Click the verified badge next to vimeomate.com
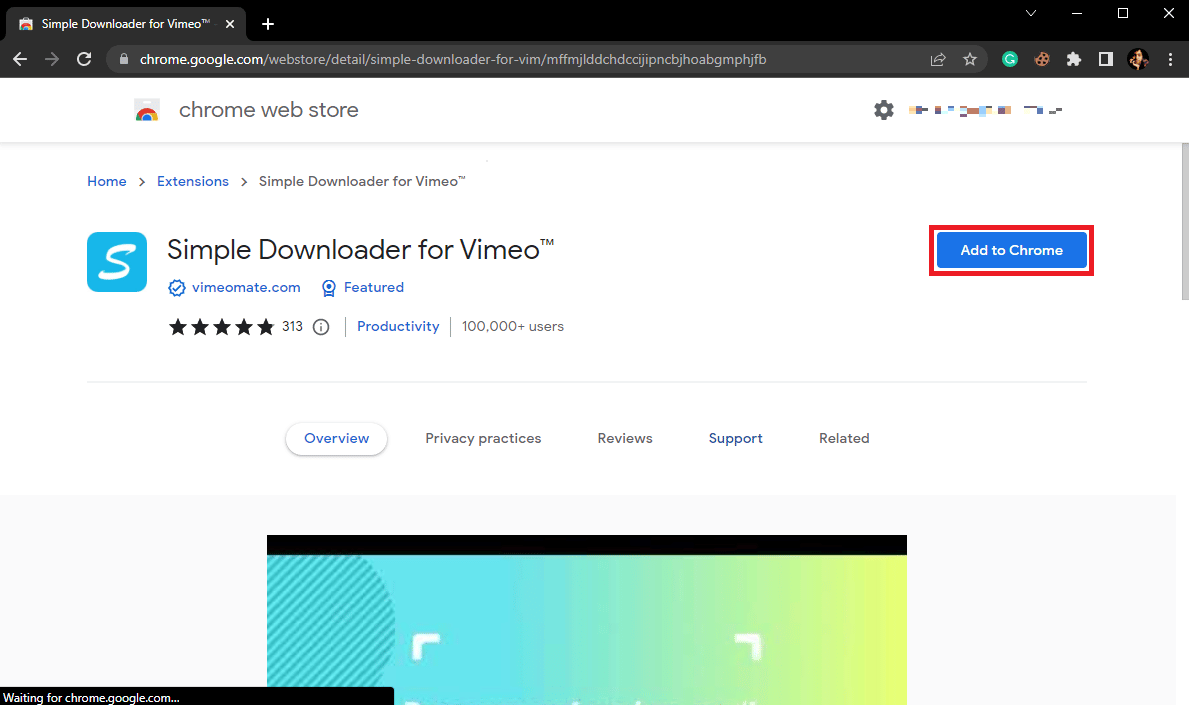 point(177,288)
